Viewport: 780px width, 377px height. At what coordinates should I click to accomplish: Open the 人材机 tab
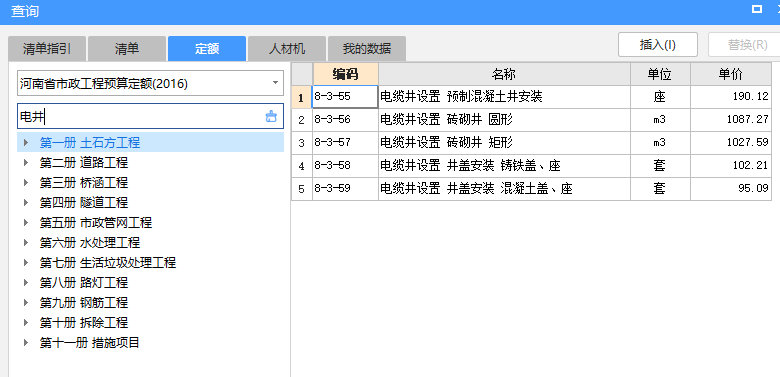pos(287,49)
